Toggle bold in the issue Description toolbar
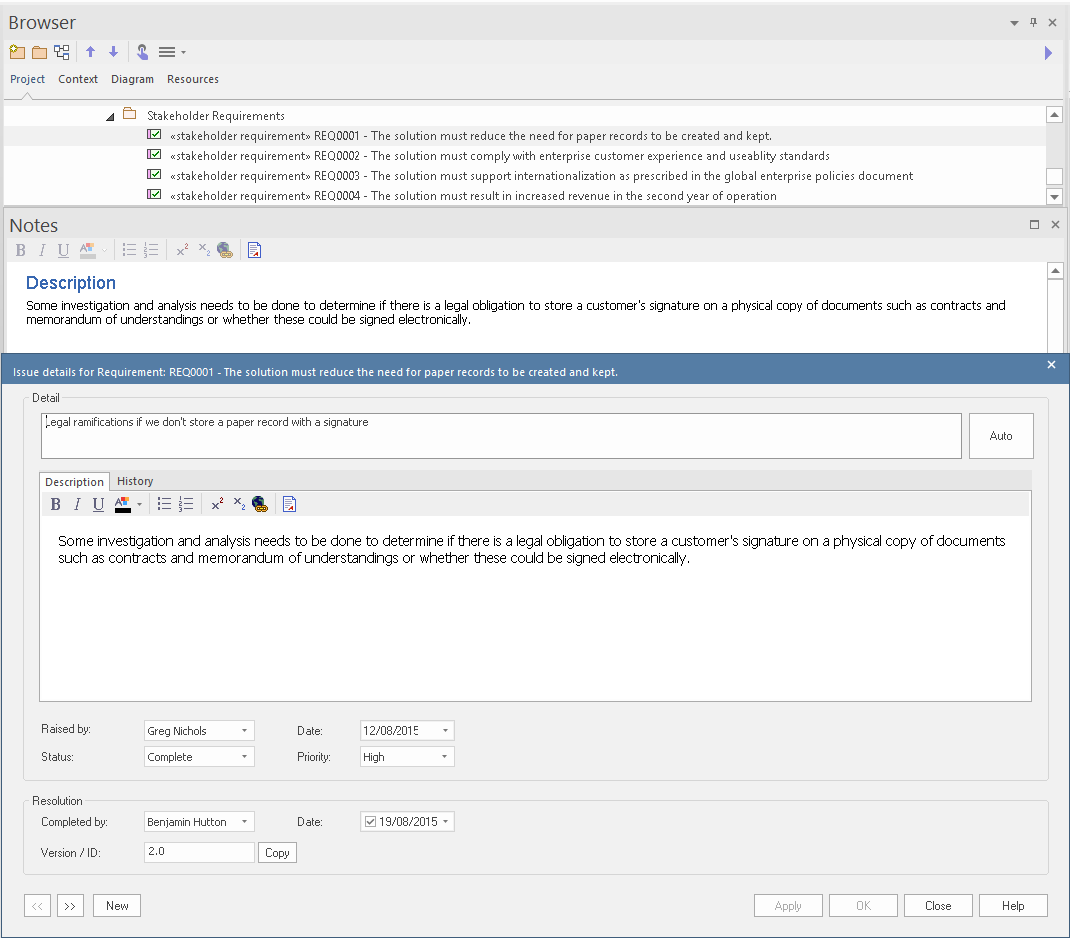Screen dimensions: 1070x938 coord(56,504)
